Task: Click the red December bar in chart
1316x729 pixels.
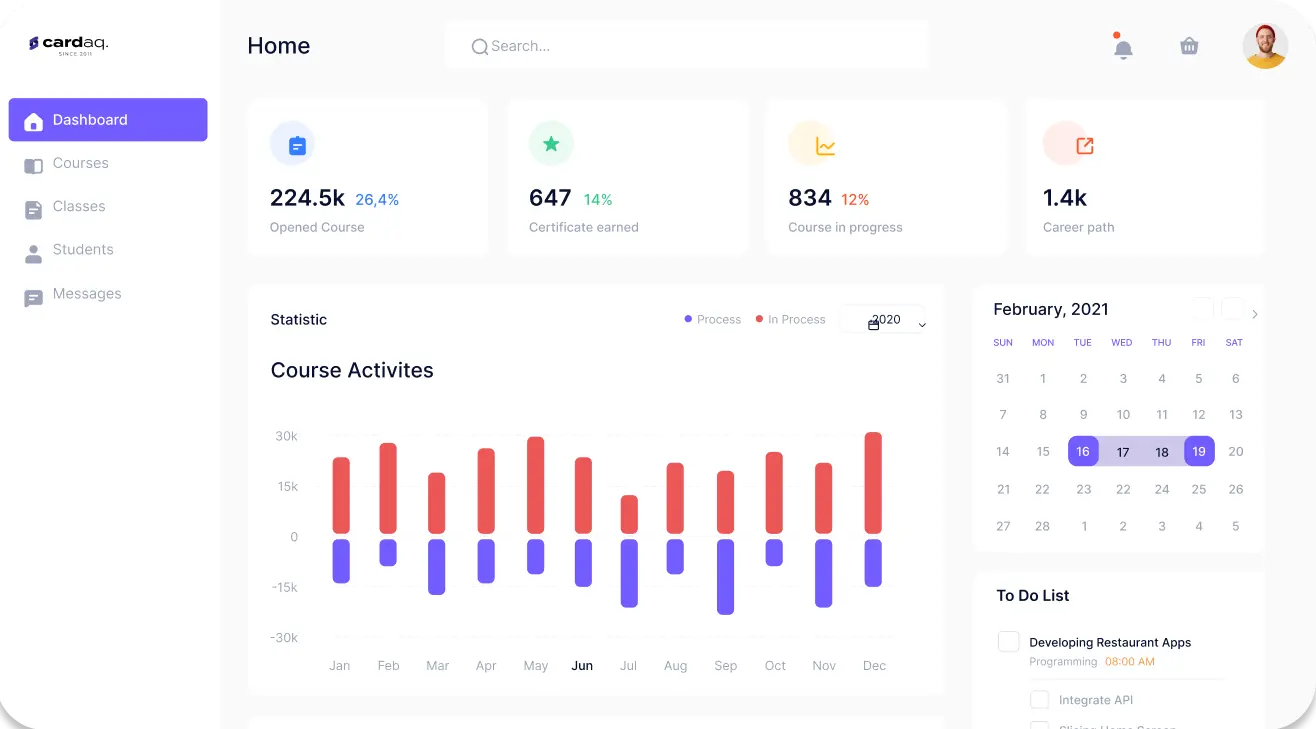Action: click(x=873, y=483)
